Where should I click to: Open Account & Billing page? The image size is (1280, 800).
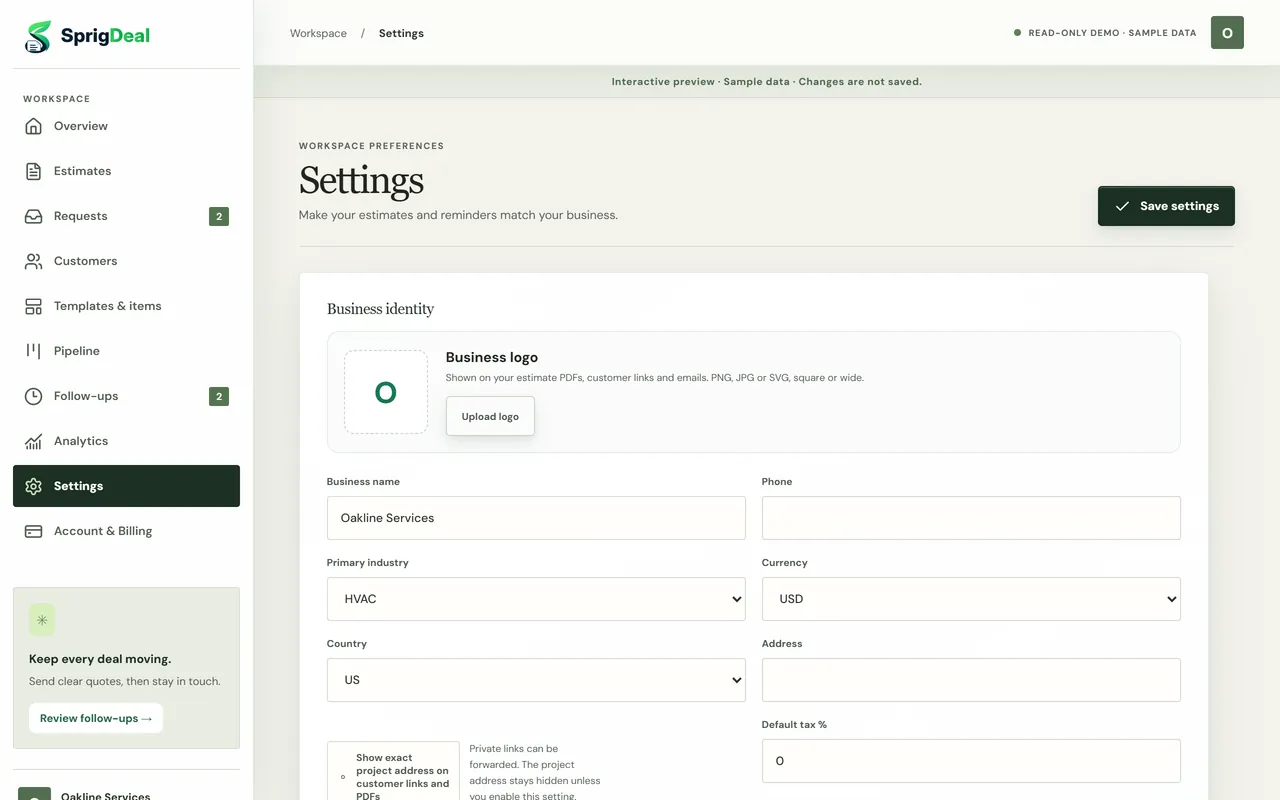pyautogui.click(x=126, y=531)
